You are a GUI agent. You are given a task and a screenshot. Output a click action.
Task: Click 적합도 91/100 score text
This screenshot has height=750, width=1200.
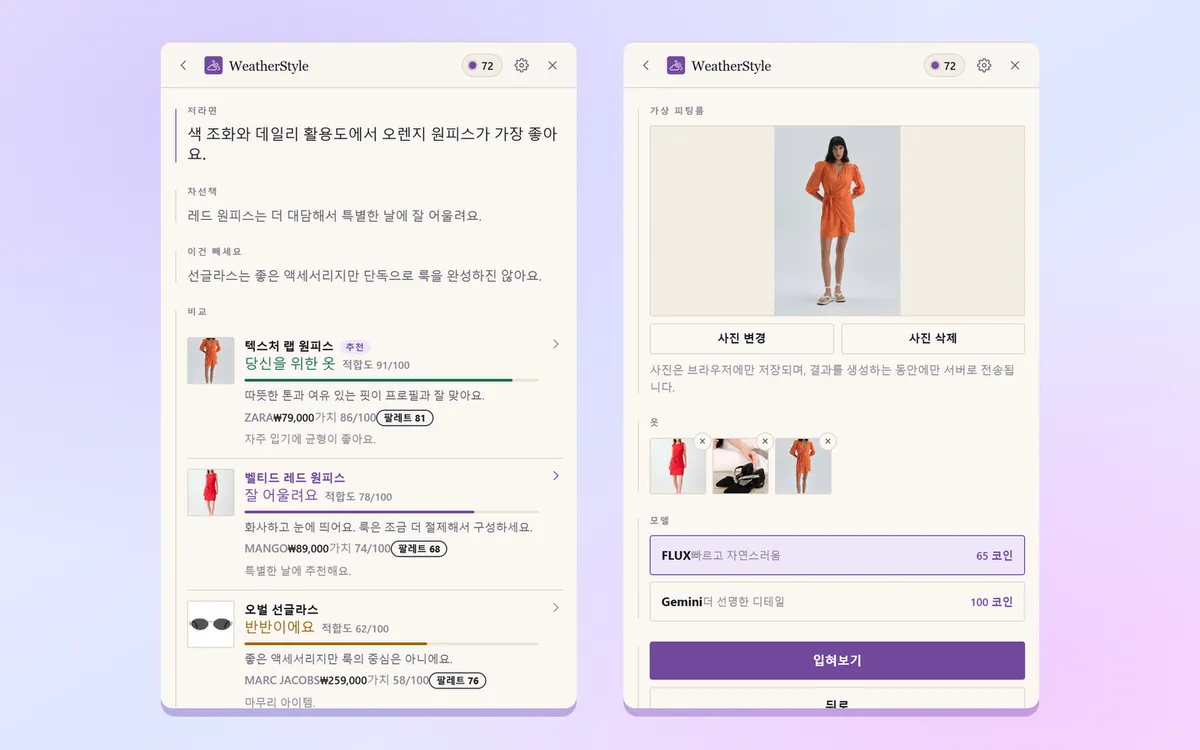click(376, 365)
